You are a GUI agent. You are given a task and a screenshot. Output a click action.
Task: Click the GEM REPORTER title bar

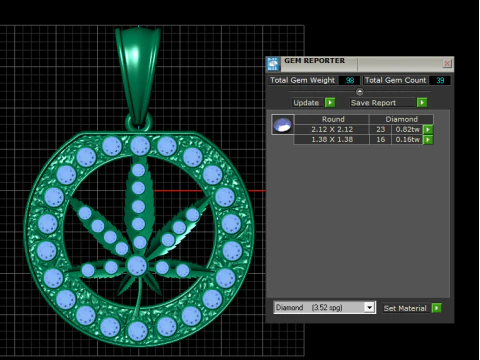[360, 64]
